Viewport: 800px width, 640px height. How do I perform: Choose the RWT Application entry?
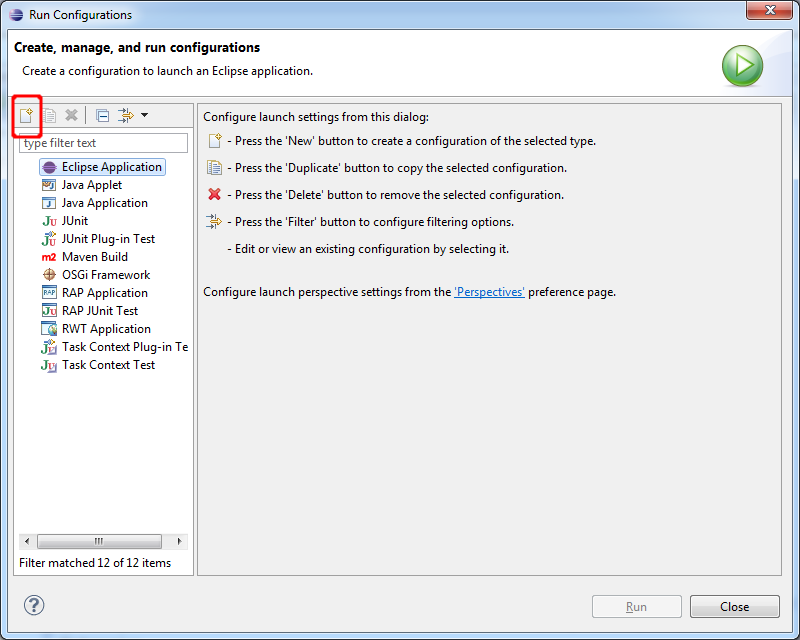pos(106,329)
